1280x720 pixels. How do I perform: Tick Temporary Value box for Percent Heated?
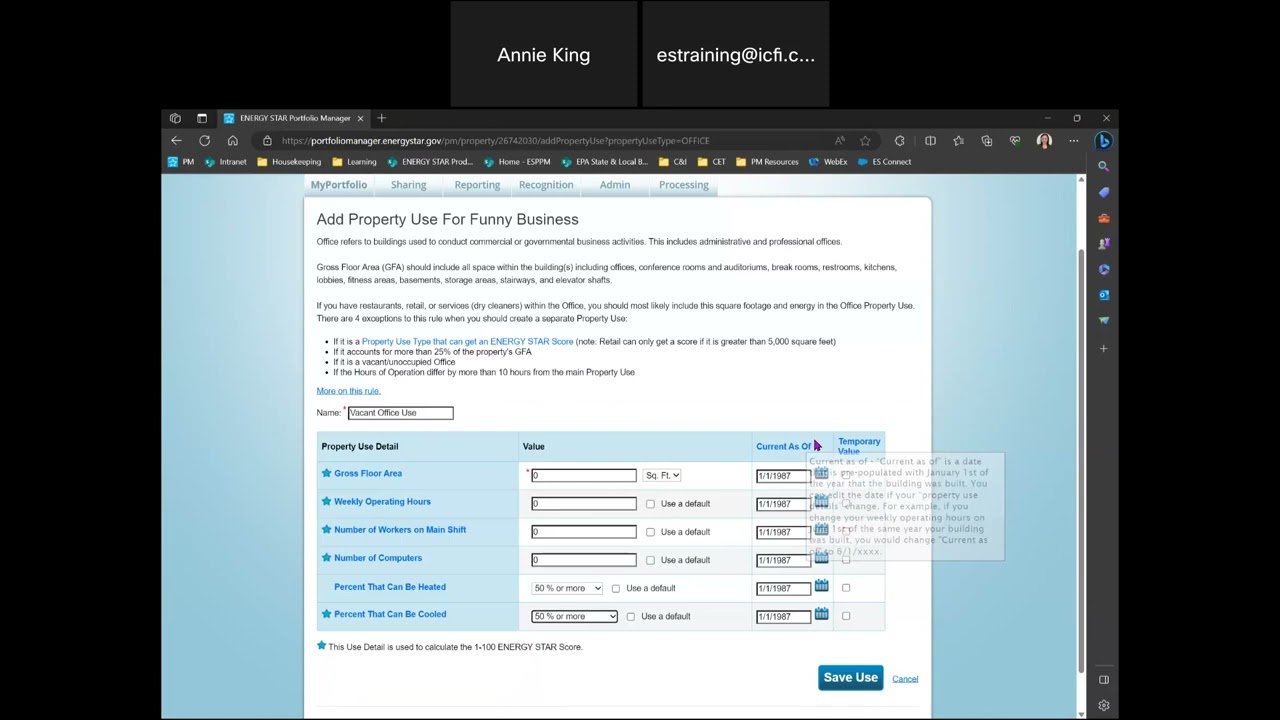(x=846, y=588)
